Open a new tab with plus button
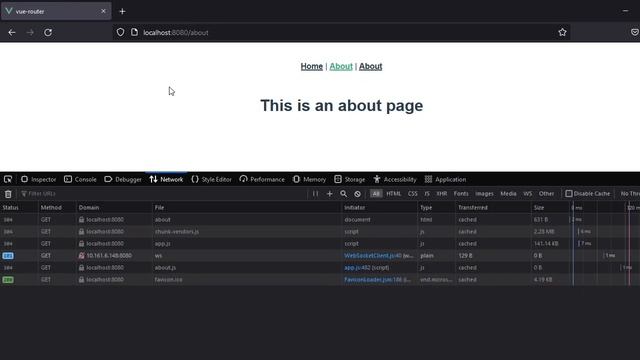Image resolution: width=640 pixels, height=360 pixels. click(122, 11)
